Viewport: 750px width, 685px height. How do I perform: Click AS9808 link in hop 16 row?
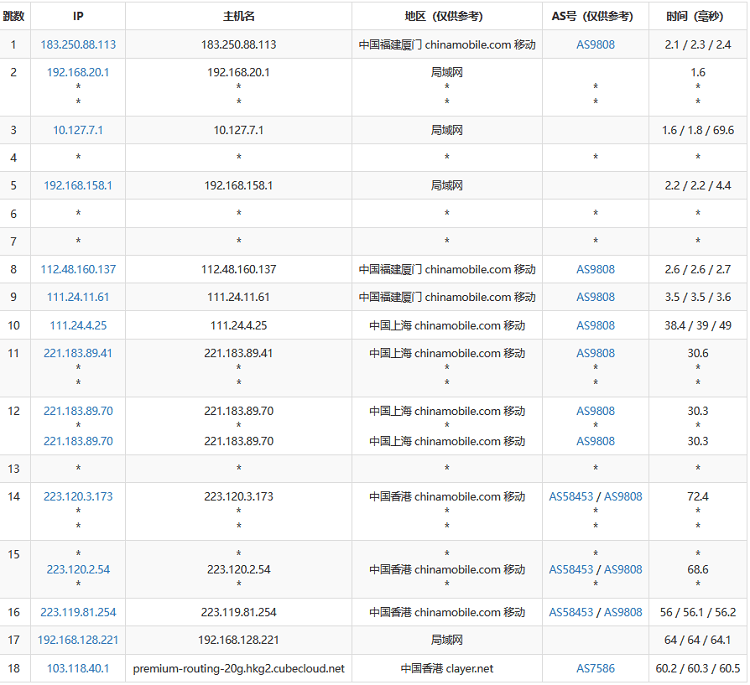coord(623,612)
